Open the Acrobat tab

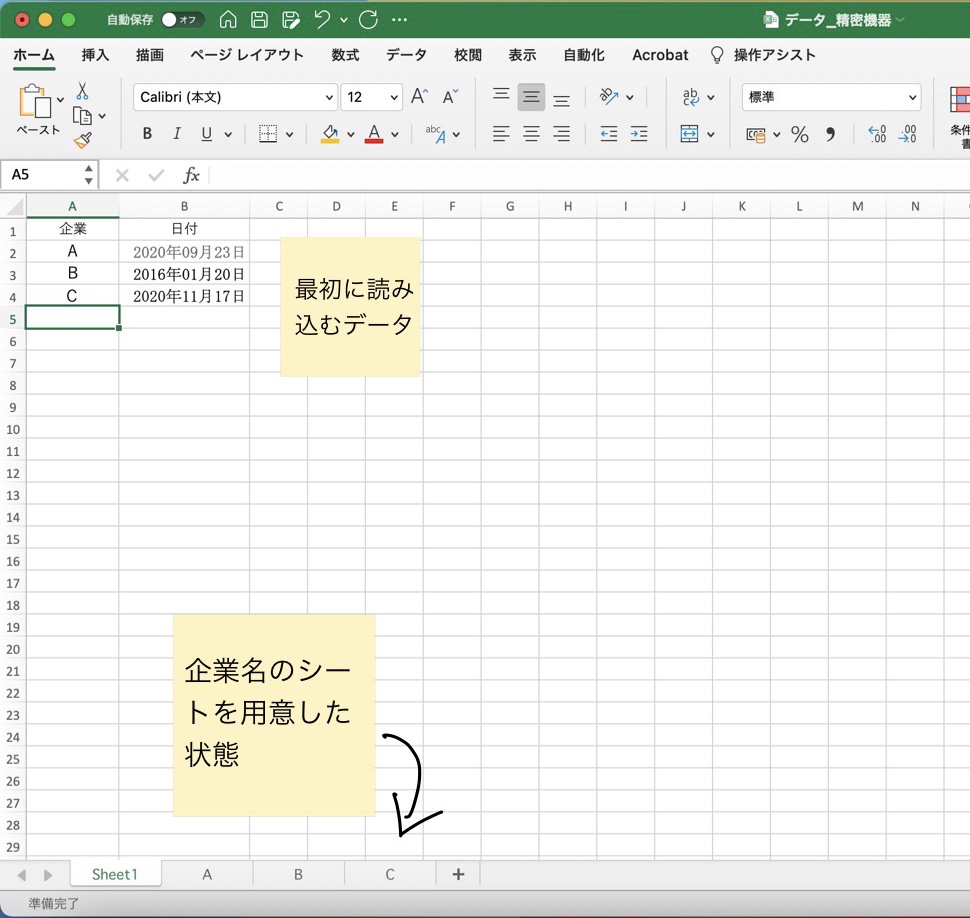click(x=660, y=55)
